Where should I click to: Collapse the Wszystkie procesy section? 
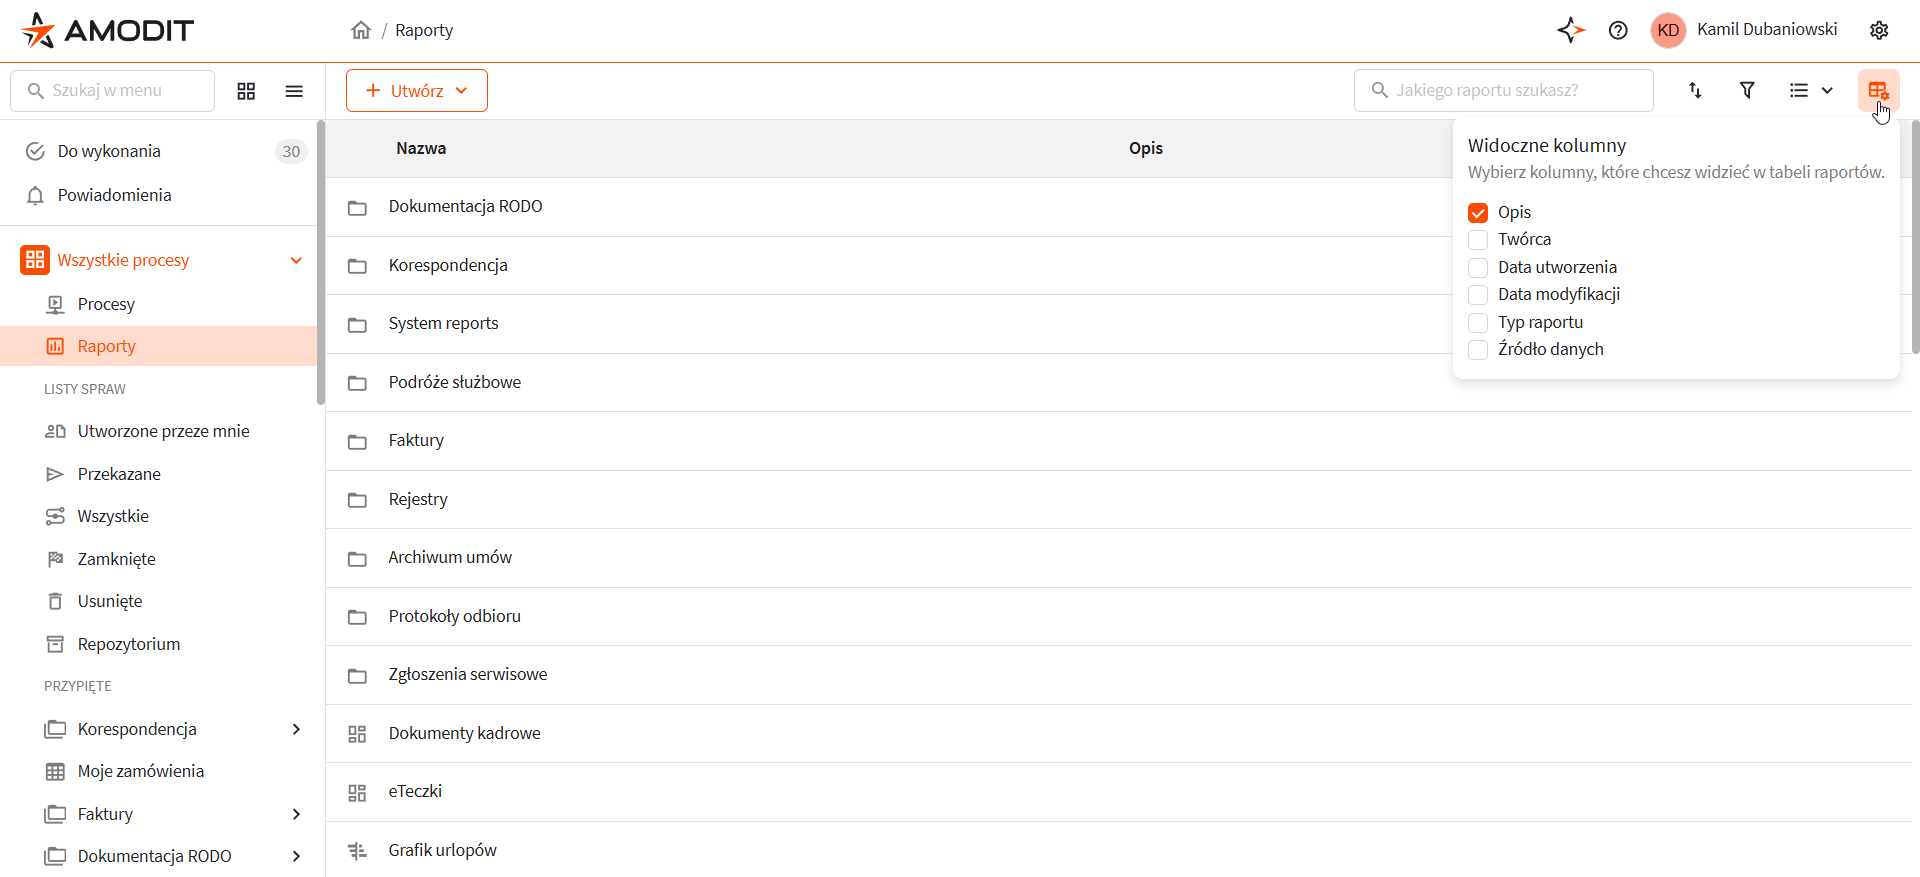(x=296, y=260)
